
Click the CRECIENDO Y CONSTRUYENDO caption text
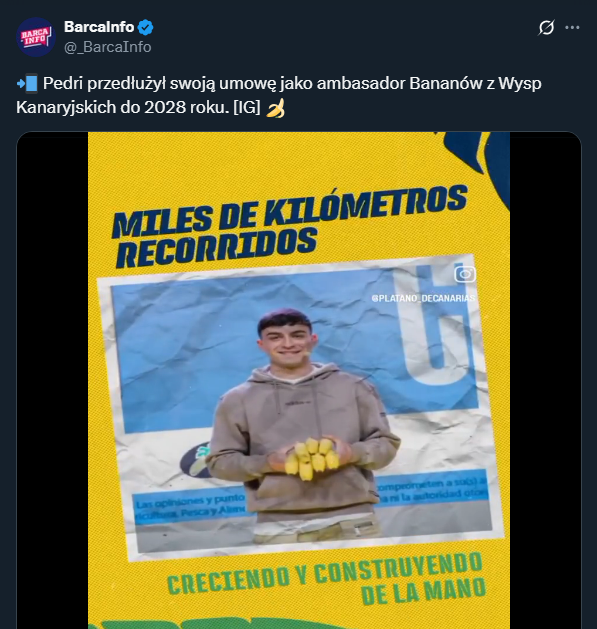325,578
